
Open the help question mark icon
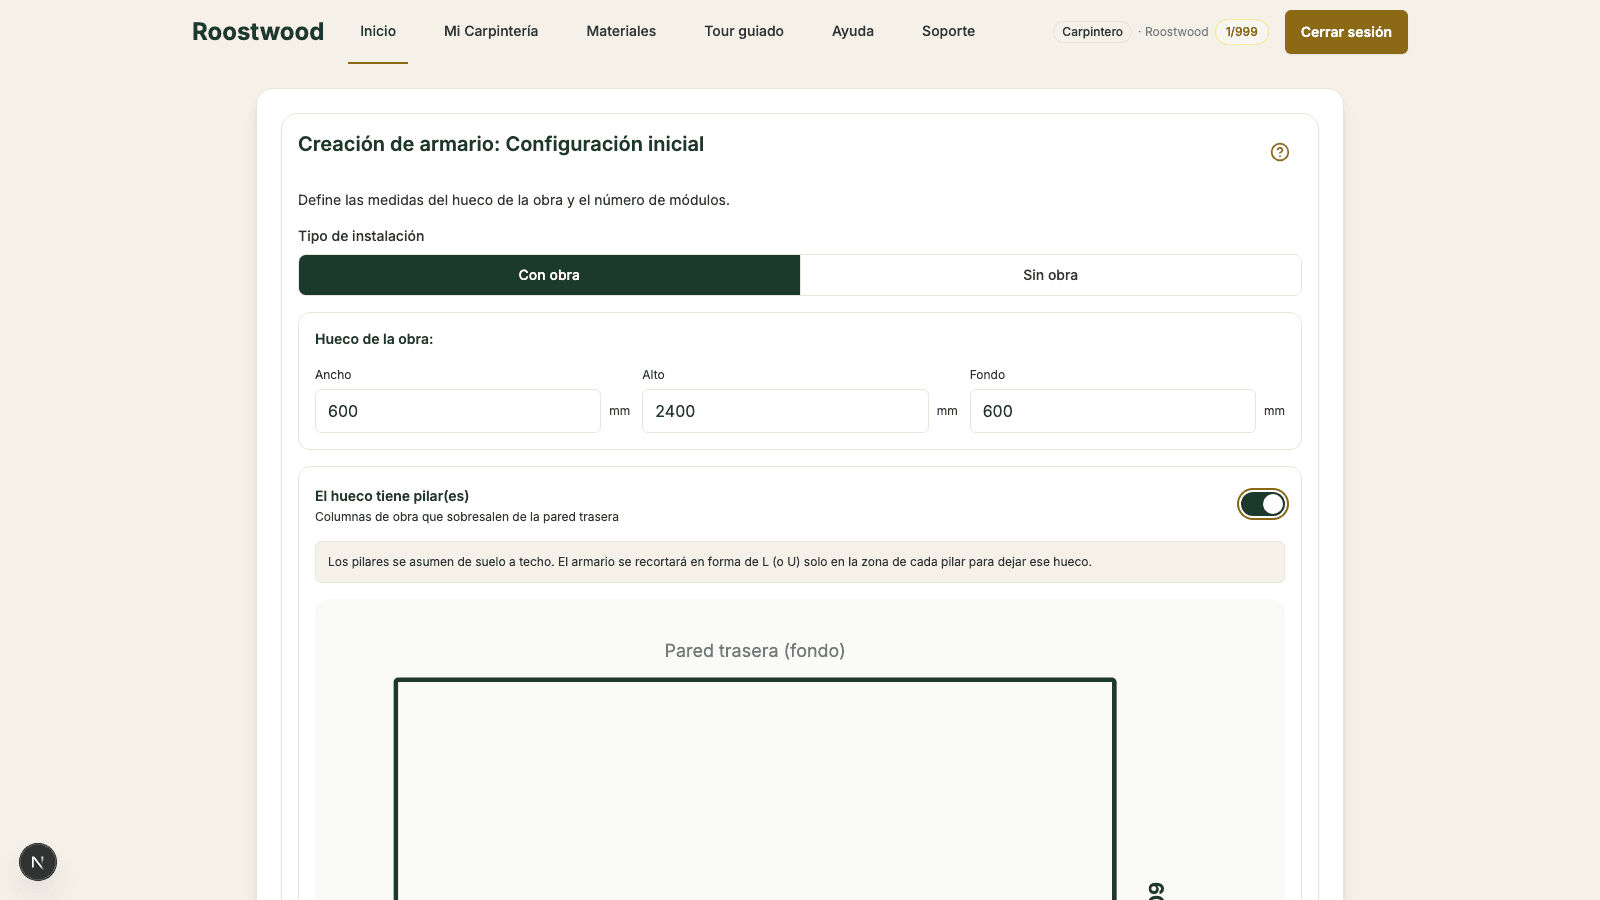(1280, 152)
